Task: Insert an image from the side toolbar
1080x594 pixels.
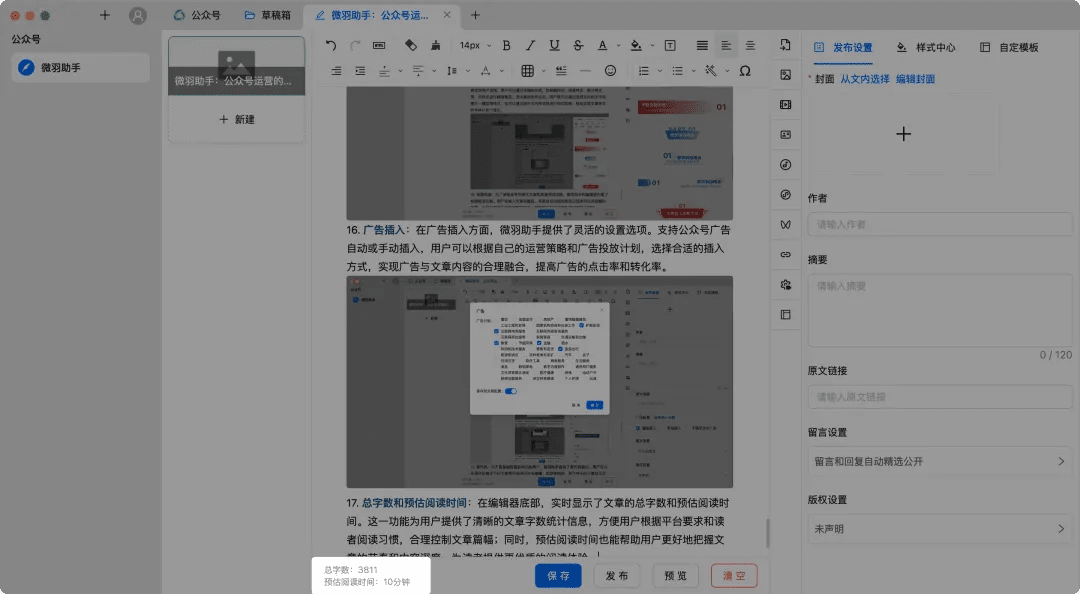Action: point(786,75)
